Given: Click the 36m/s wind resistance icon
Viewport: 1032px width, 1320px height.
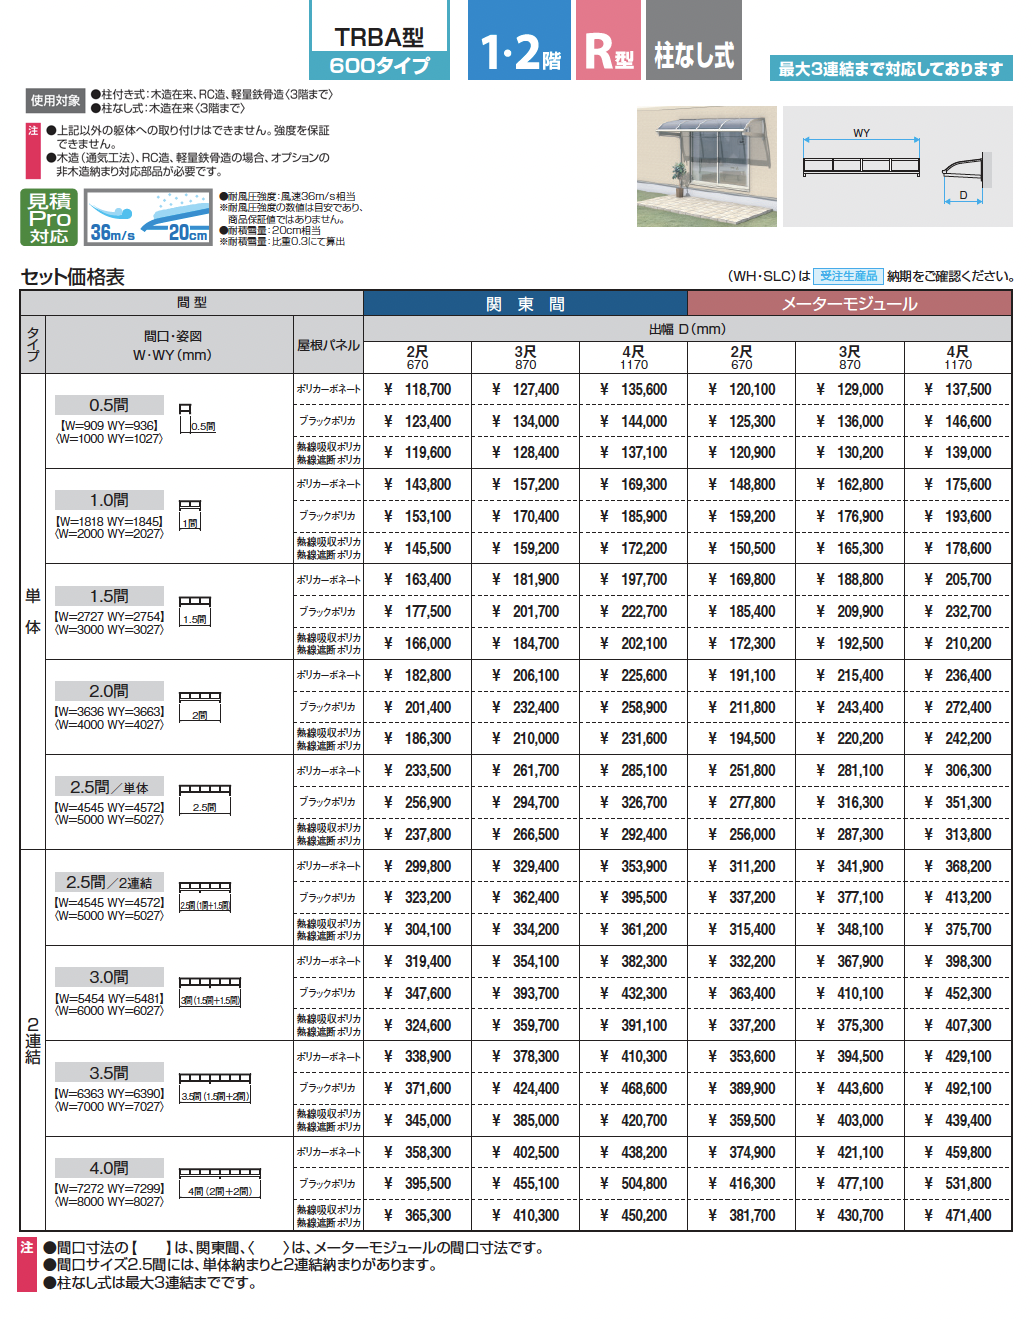Looking at the screenshot, I should click(x=113, y=217).
